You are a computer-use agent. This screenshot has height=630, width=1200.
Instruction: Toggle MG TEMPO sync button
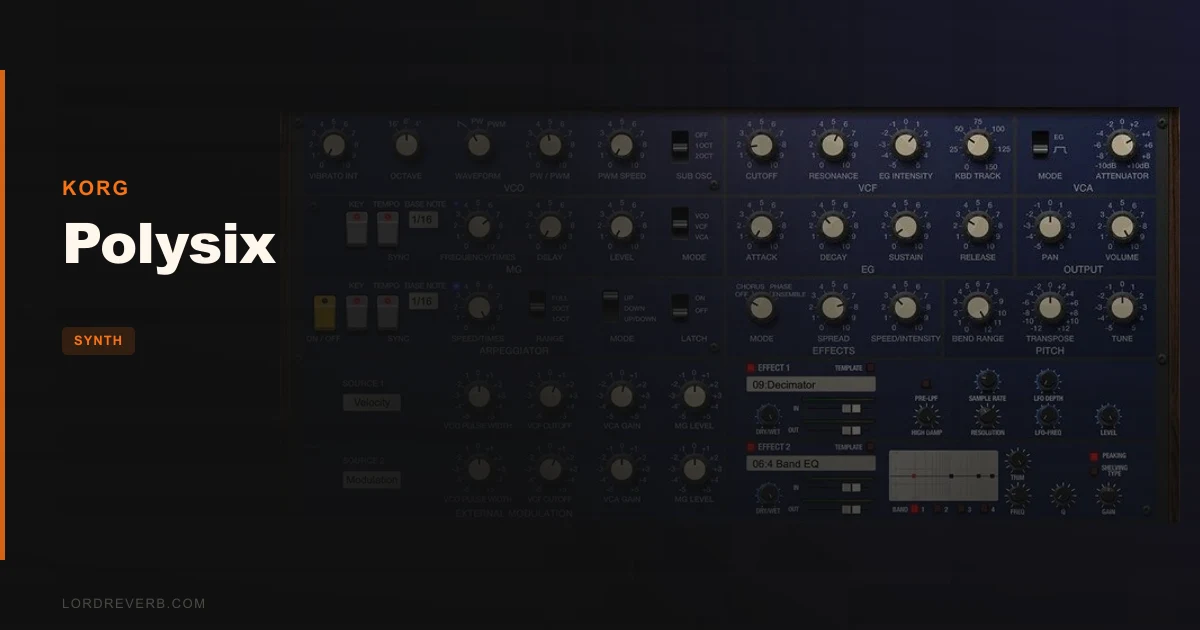pyautogui.click(x=388, y=230)
